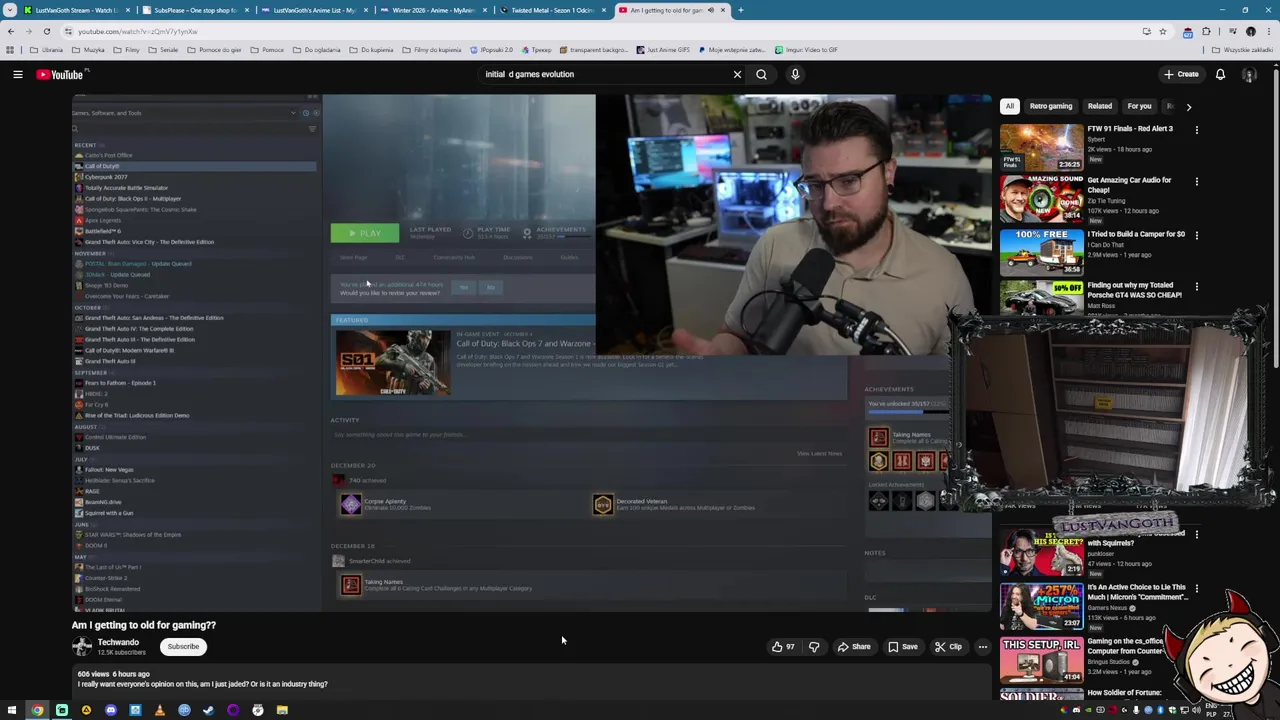Open File Explorer from the taskbar
The height and width of the screenshot is (720, 1280).
282,710
